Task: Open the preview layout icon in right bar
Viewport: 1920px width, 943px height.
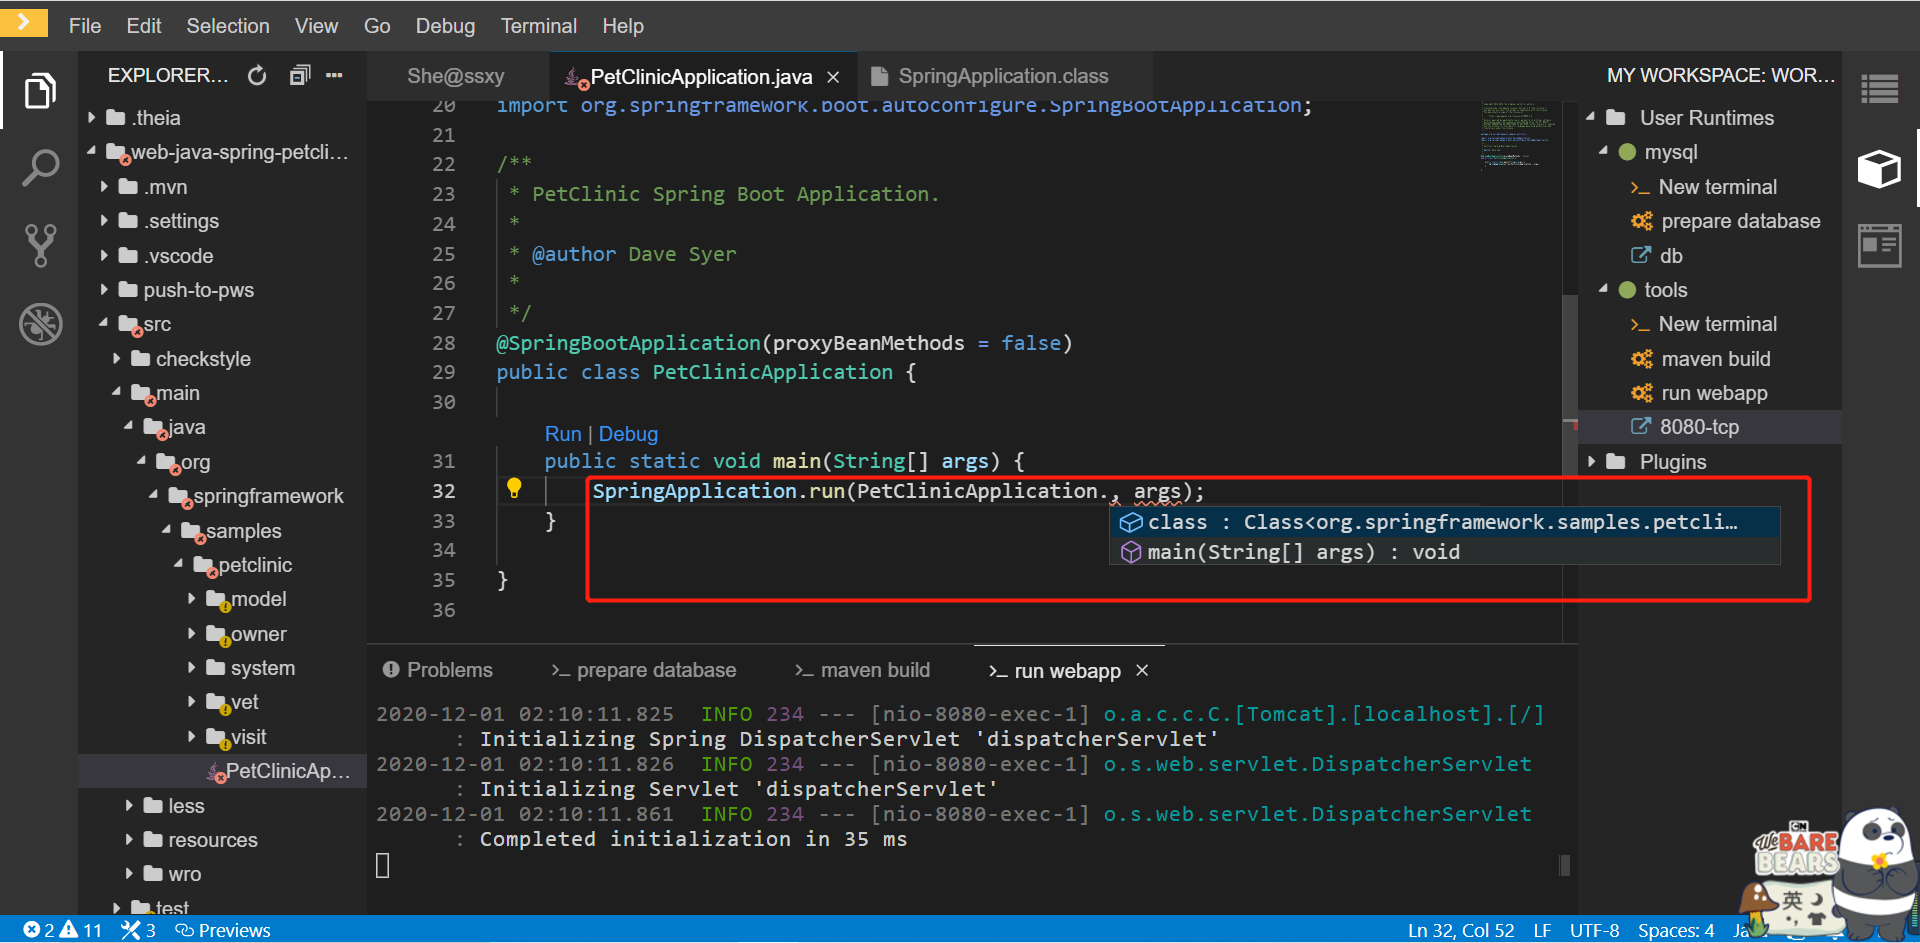Action: [x=1879, y=246]
